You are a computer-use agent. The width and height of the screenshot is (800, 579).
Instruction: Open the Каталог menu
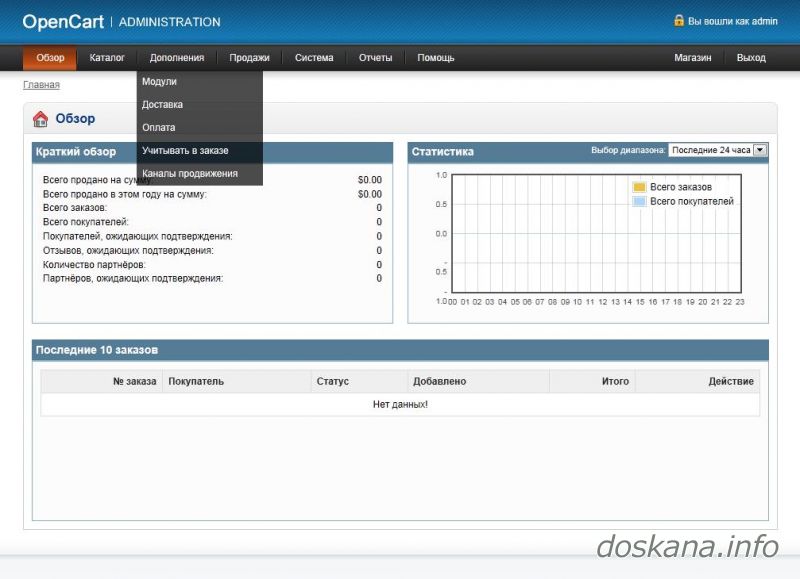(x=107, y=58)
